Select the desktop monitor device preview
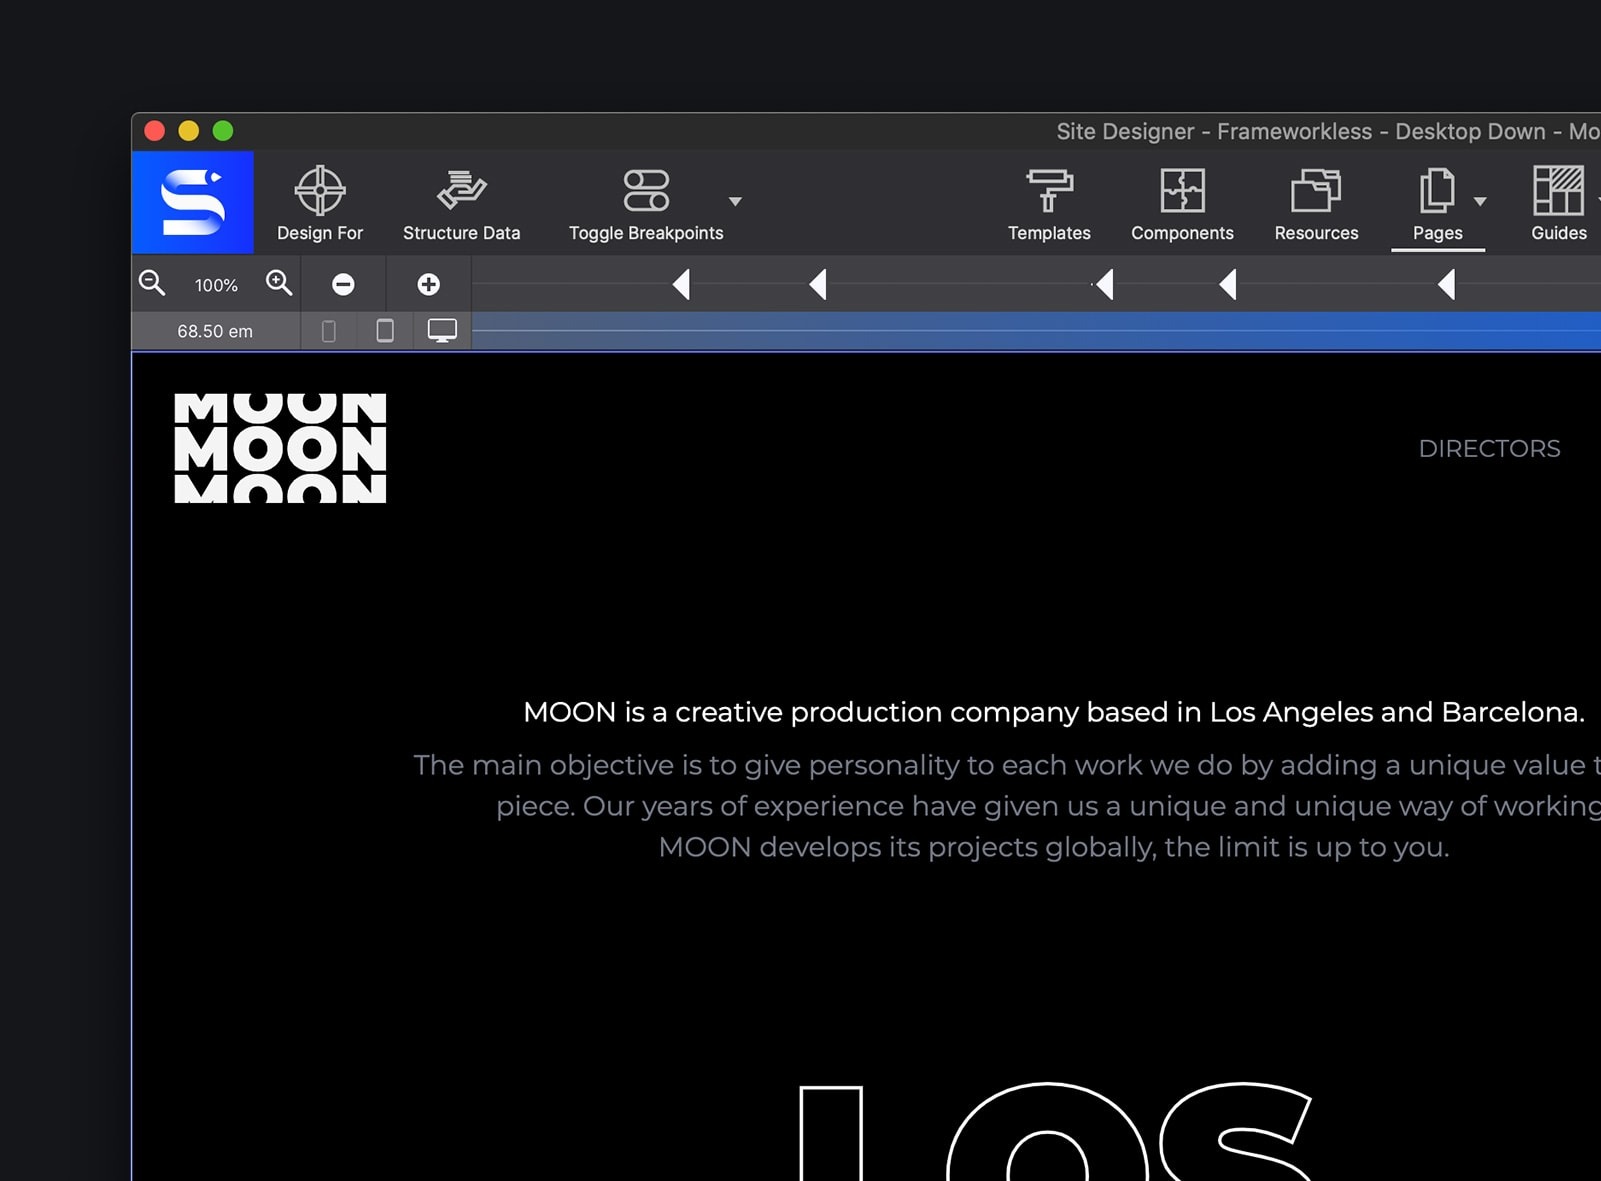This screenshot has height=1181, width=1601. 442,331
